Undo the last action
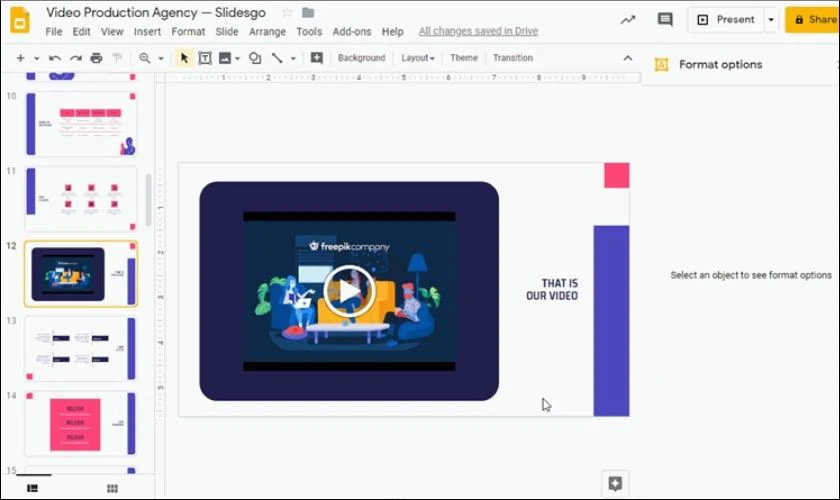Viewport: 840px width, 500px height. [55, 58]
